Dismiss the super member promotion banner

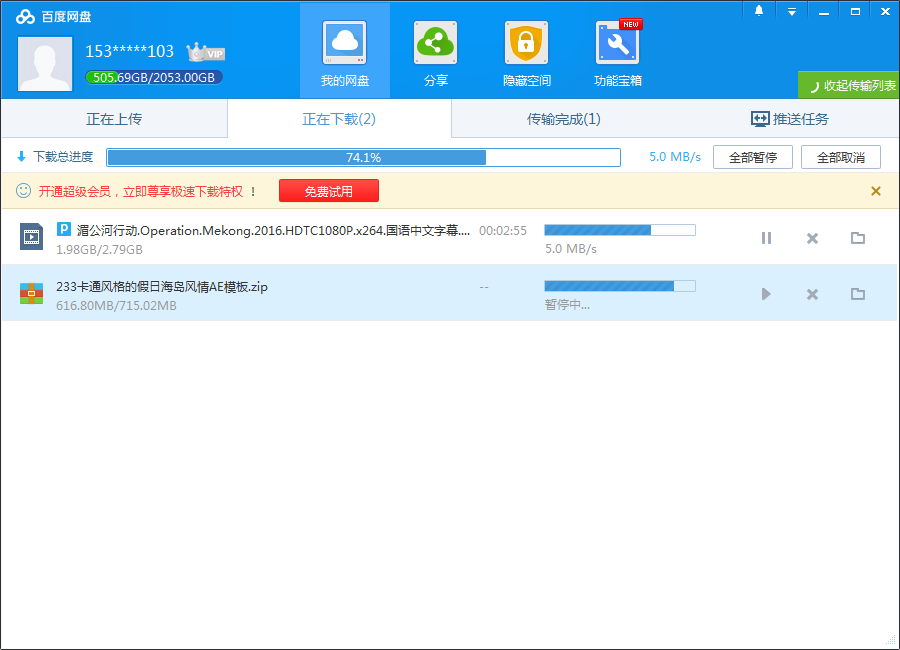pyautogui.click(x=875, y=191)
